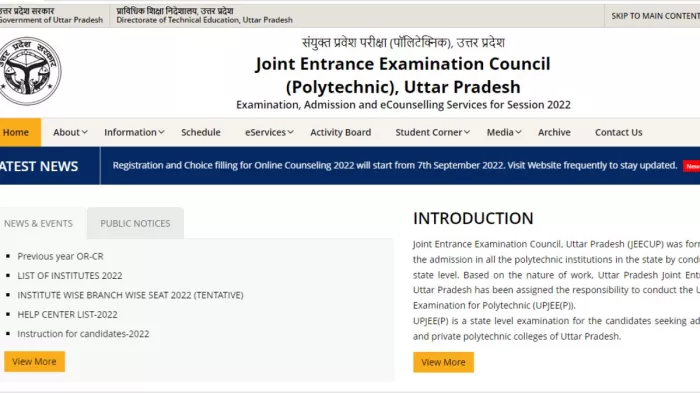The image size is (700, 394).
Task: Click View More under Introduction
Action: click(x=443, y=362)
